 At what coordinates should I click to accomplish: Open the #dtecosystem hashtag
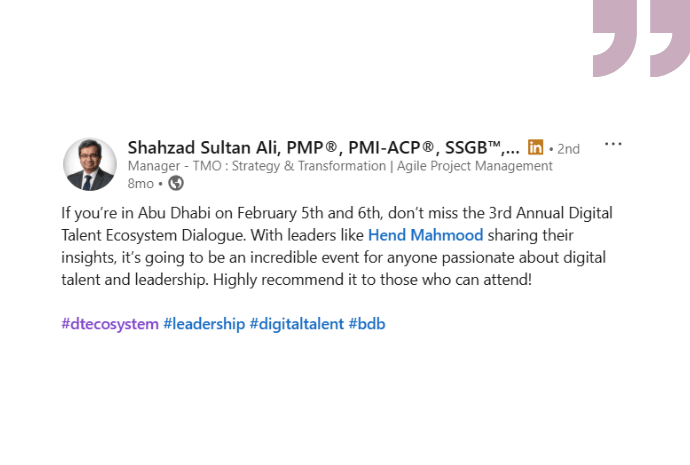[x=109, y=324]
